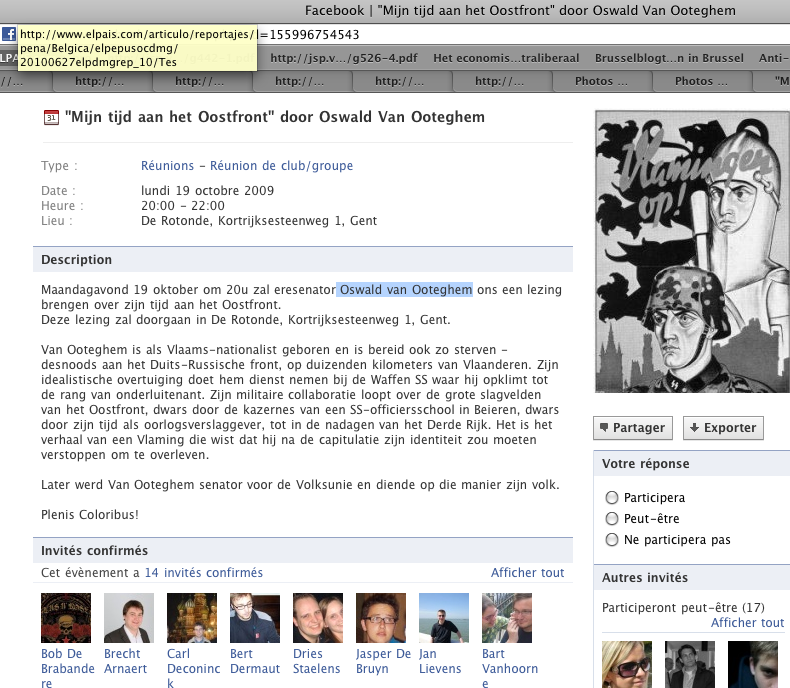Open Bart Vanhoorne profile picture
This screenshot has height=688, width=790.
click(507, 618)
